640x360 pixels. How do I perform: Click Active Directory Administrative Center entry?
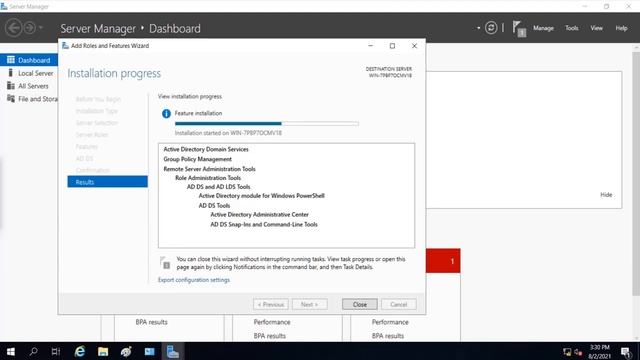[x=259, y=215]
